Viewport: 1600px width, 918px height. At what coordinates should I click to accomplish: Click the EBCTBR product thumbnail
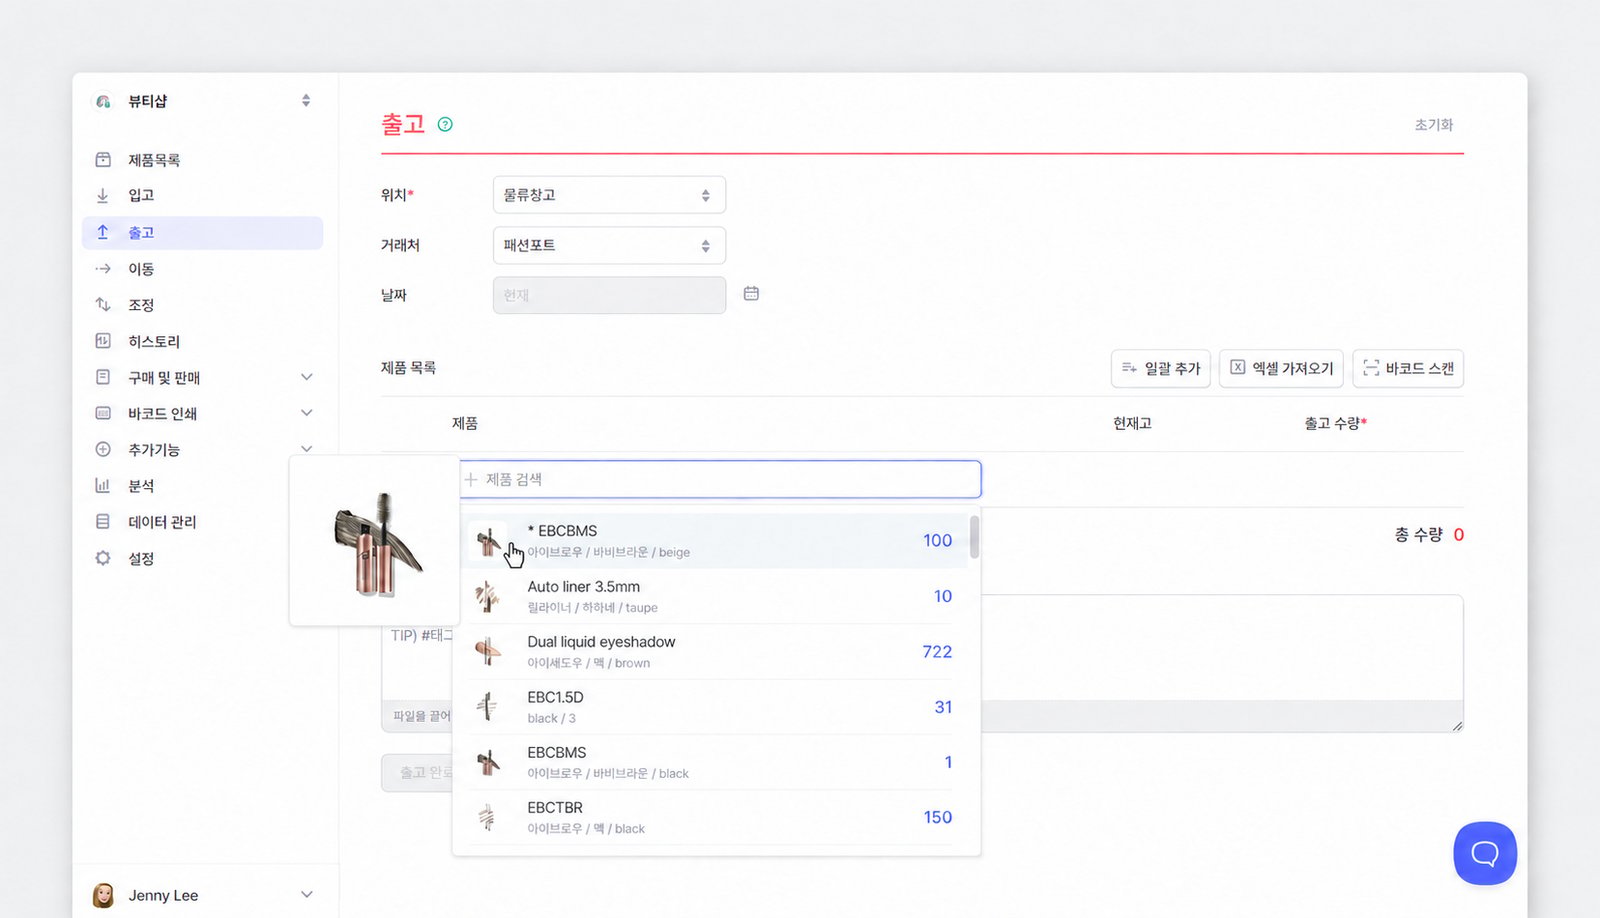(487, 818)
